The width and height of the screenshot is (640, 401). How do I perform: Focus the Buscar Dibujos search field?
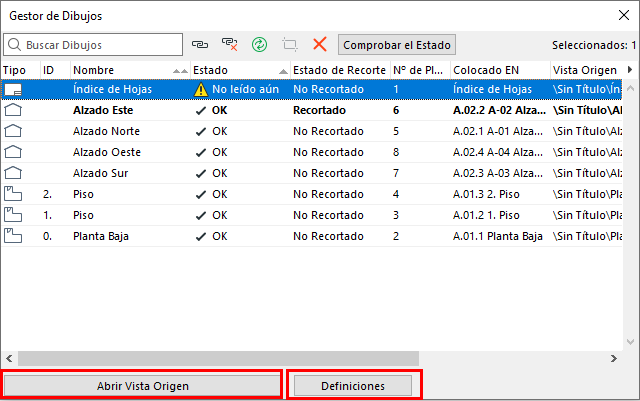pyautogui.click(x=93, y=45)
